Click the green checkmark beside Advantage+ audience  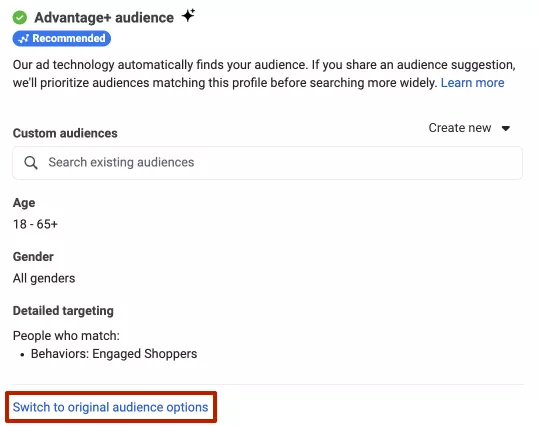coord(20,17)
